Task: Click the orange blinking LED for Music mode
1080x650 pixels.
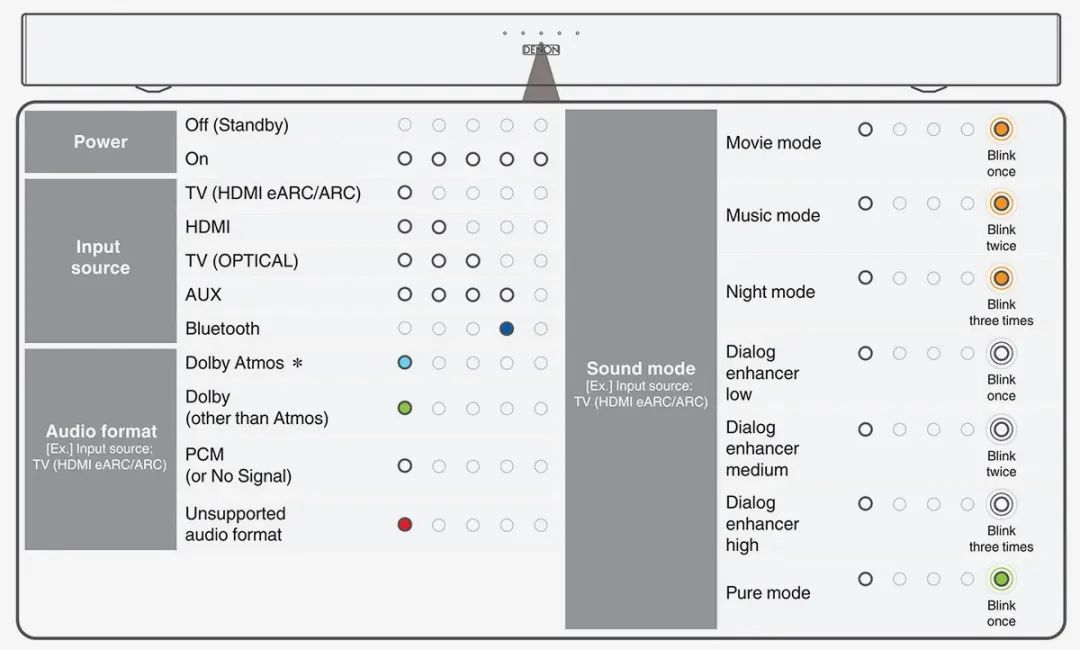Action: click(1001, 204)
